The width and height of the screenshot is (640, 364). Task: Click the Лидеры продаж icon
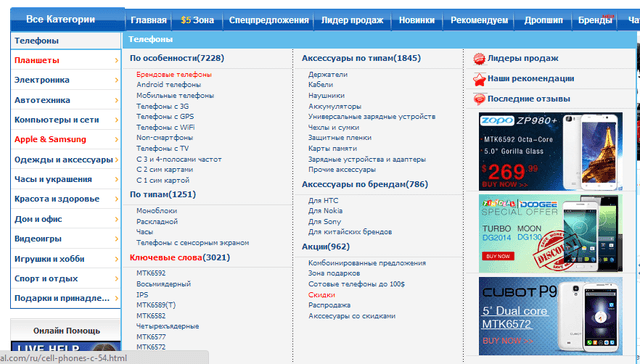coord(479,59)
